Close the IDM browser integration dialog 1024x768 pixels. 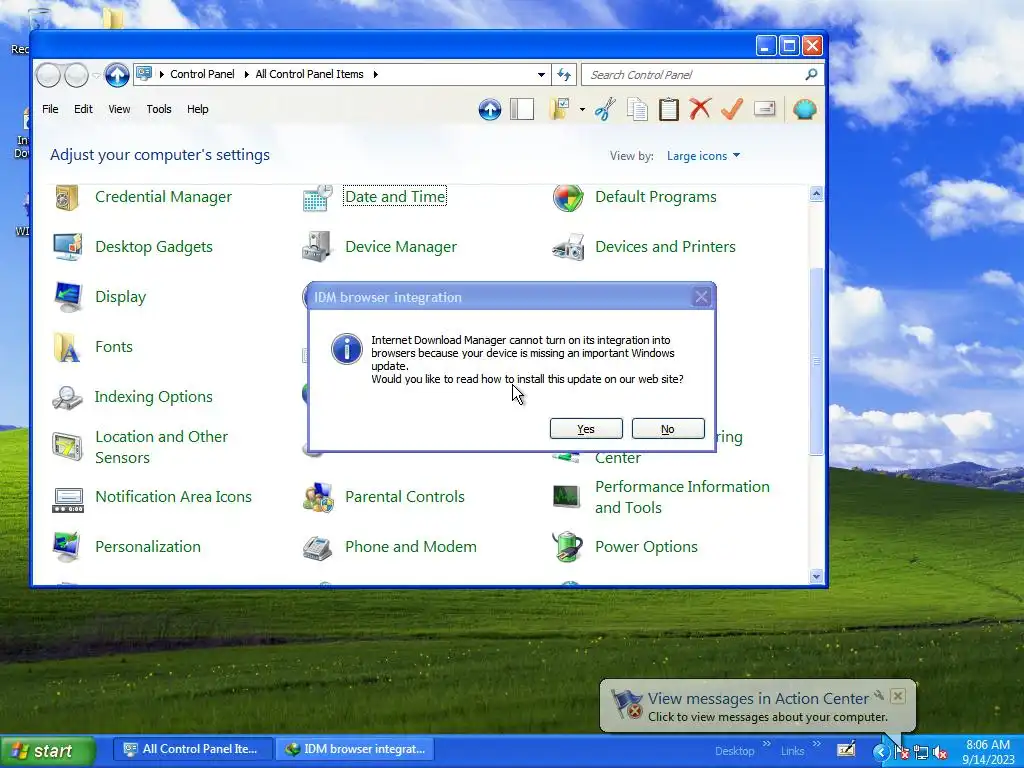(x=701, y=297)
